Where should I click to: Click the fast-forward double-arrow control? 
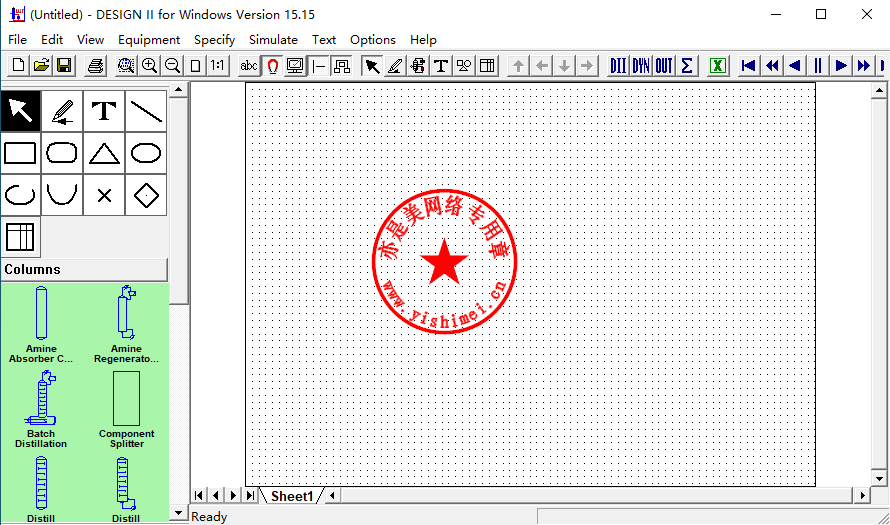(x=864, y=66)
